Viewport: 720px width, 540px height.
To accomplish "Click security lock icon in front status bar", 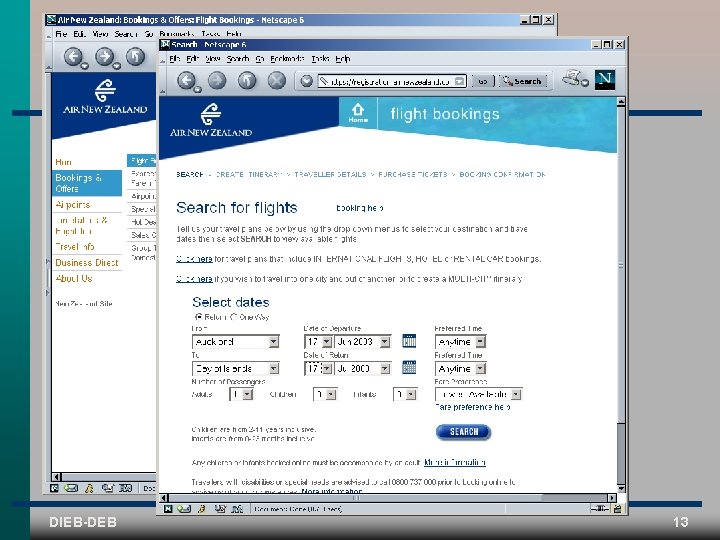I will point(617,509).
